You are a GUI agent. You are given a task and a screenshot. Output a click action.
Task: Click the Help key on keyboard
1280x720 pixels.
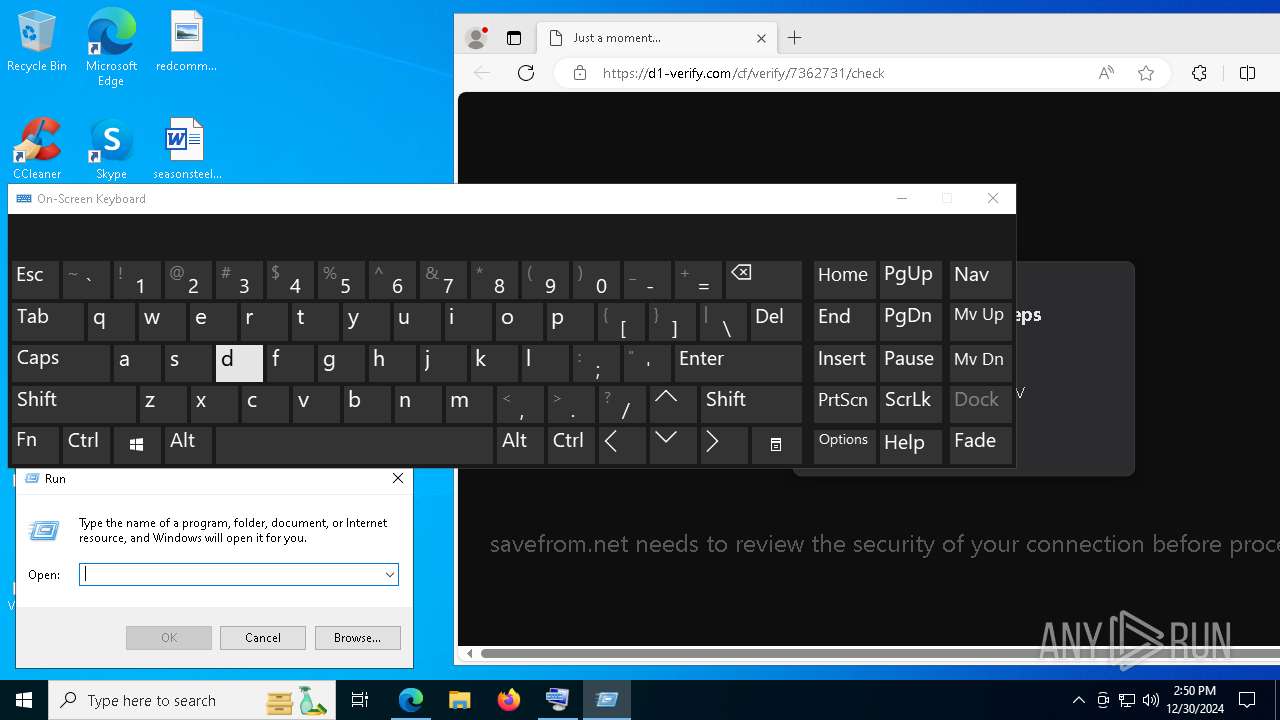(910, 444)
